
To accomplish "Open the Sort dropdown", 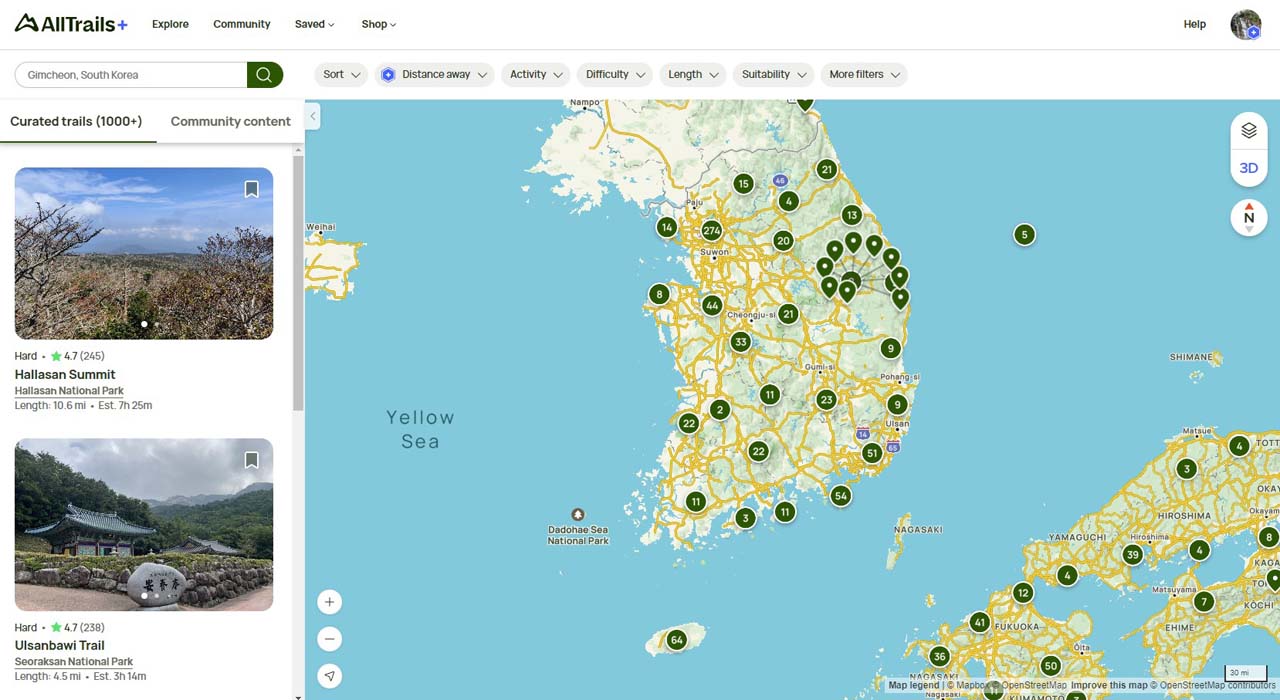I will (x=341, y=75).
